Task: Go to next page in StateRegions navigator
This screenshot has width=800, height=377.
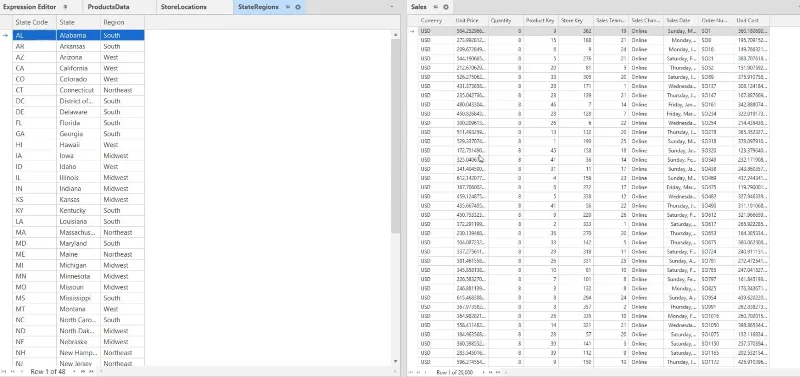Action: (x=83, y=371)
